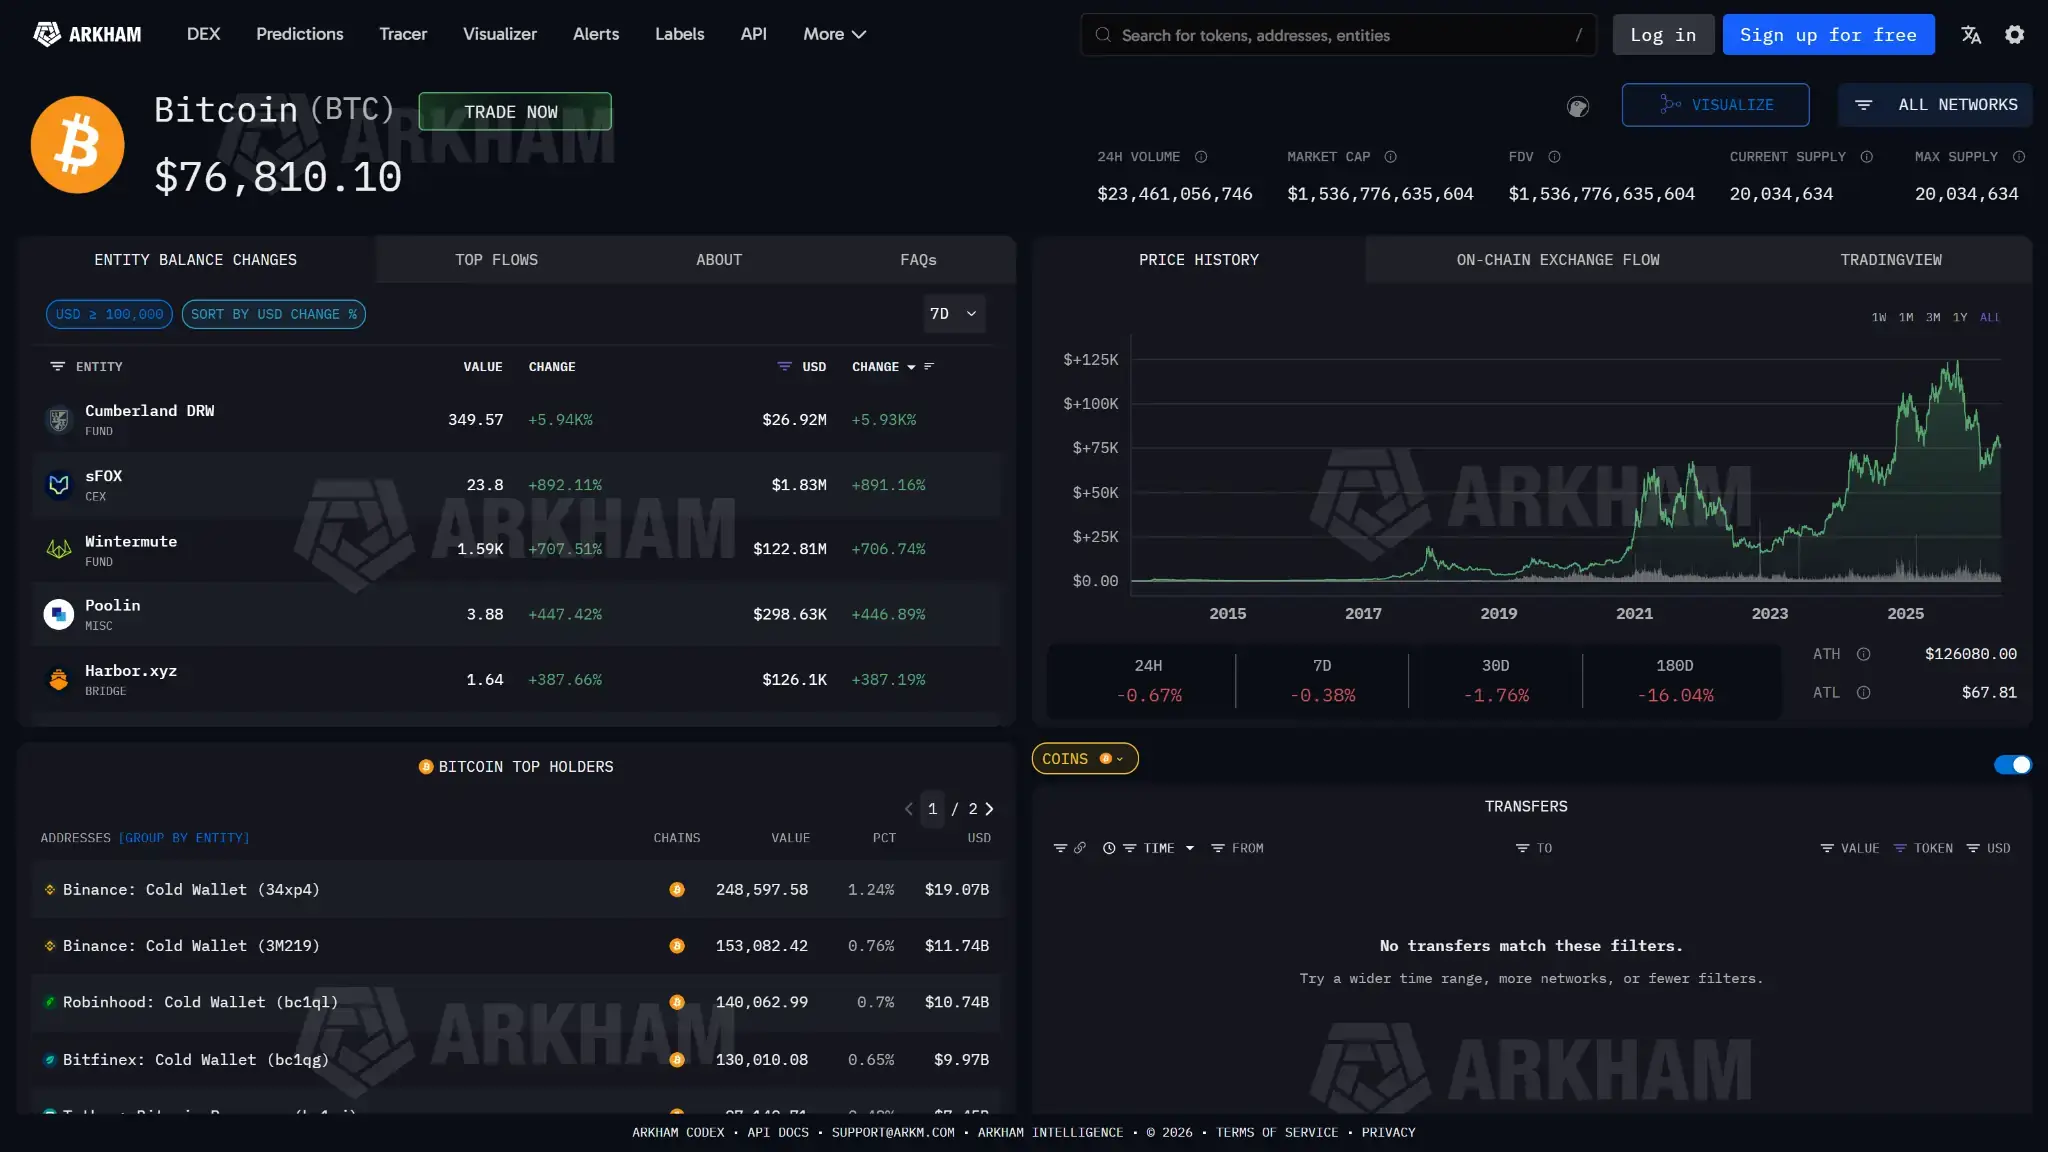Screen dimensions: 2048x1152
Task: Toggle the Sort by USD Change % chip
Action: pos(273,314)
